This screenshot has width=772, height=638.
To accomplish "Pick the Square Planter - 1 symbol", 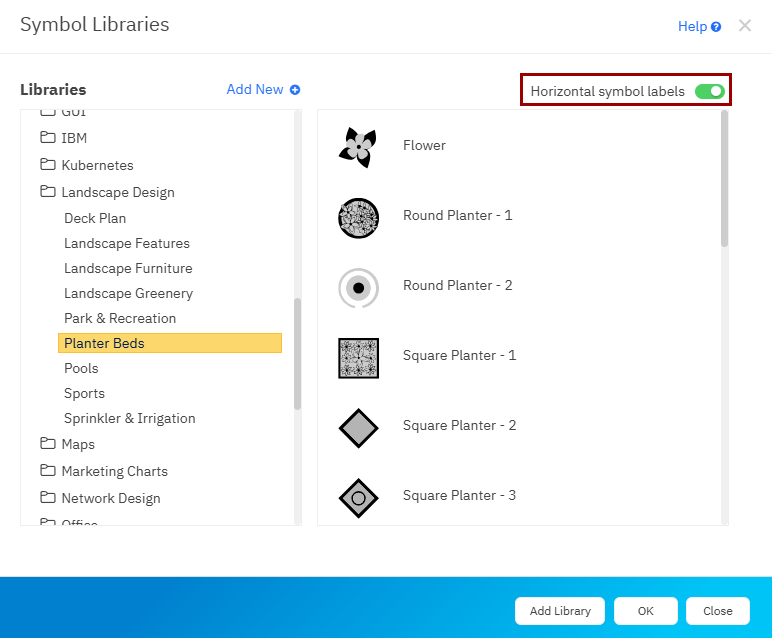I will click(x=358, y=357).
